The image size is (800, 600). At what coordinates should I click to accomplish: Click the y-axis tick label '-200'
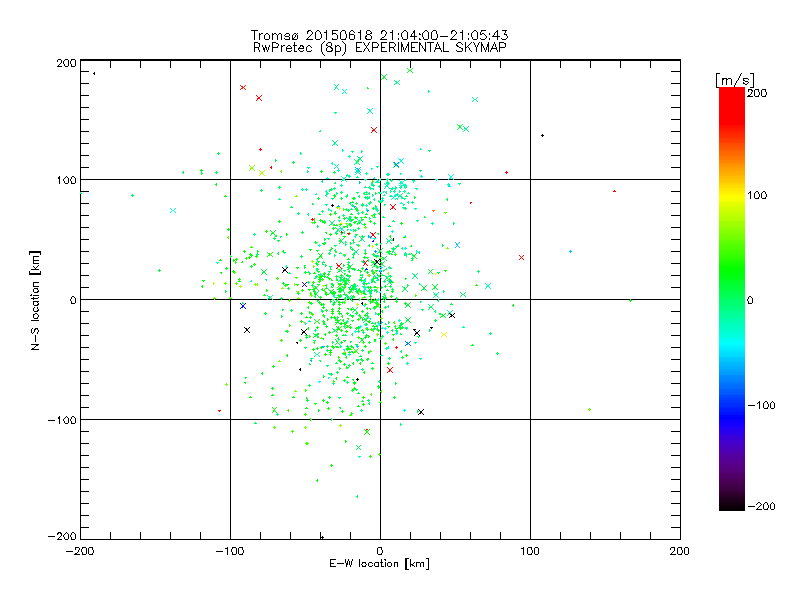point(62,536)
